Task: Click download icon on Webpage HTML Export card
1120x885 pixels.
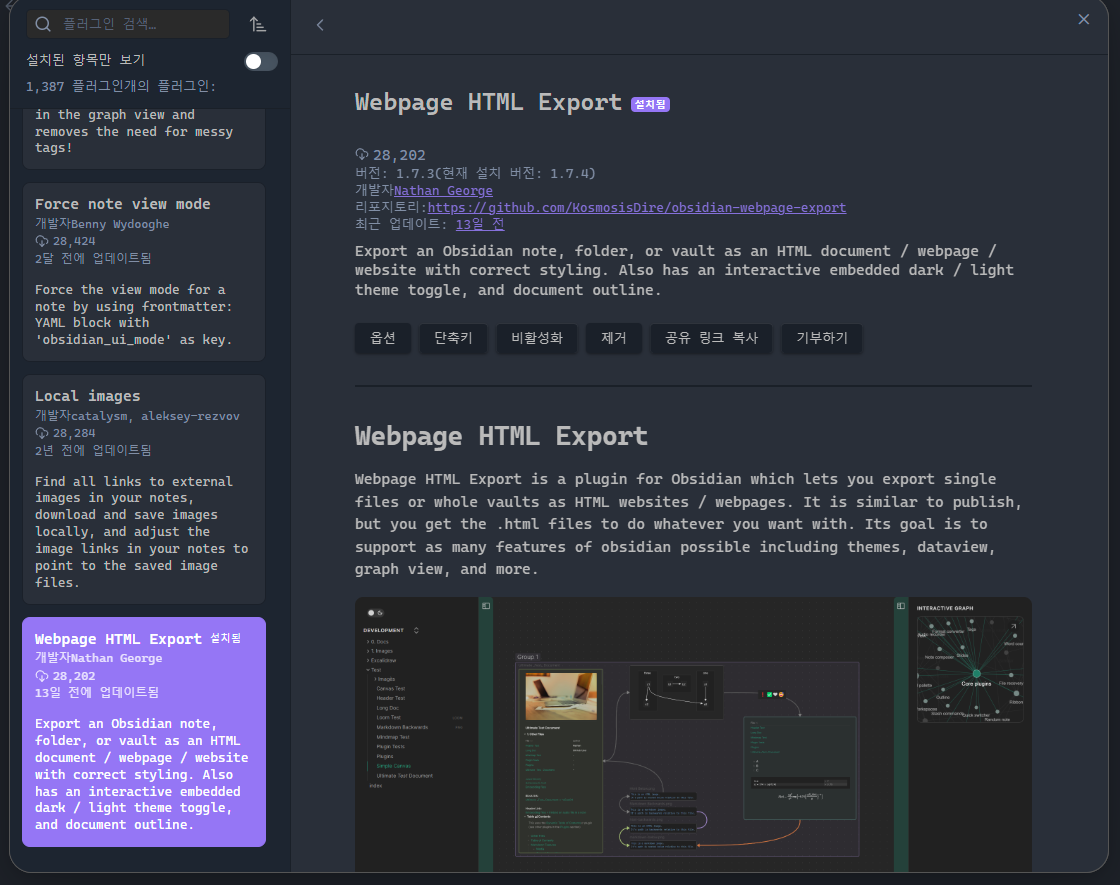Action: point(42,676)
